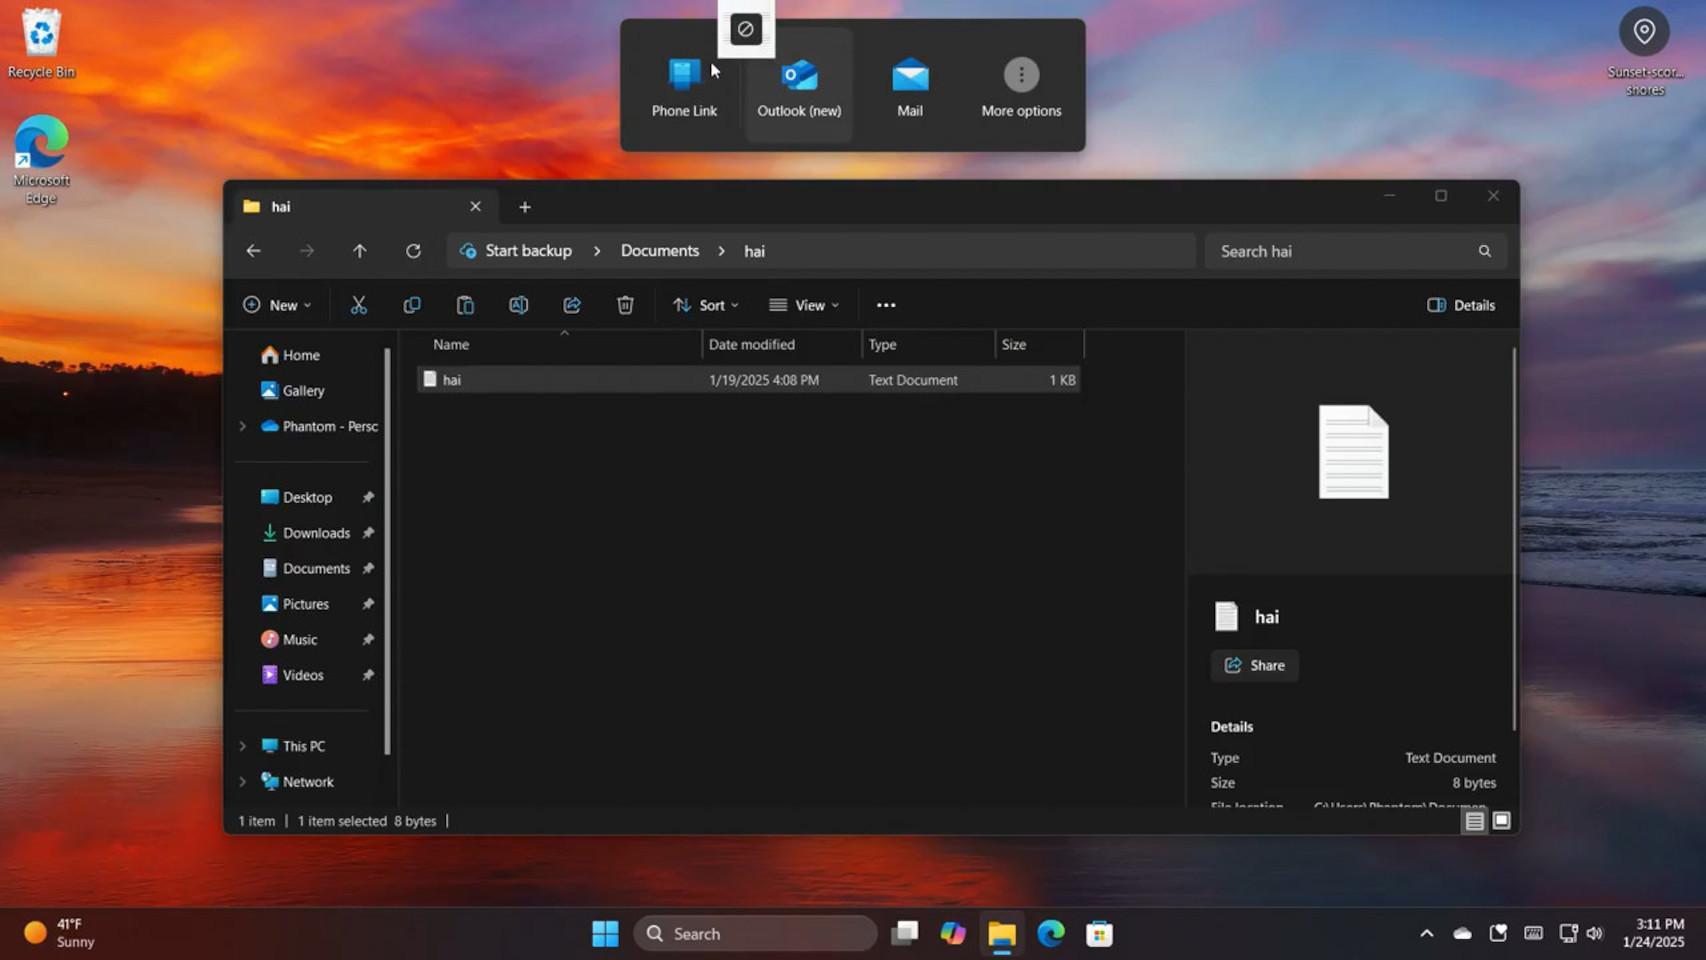Share using Outlook (new)
The height and width of the screenshot is (960, 1706).
[797, 85]
